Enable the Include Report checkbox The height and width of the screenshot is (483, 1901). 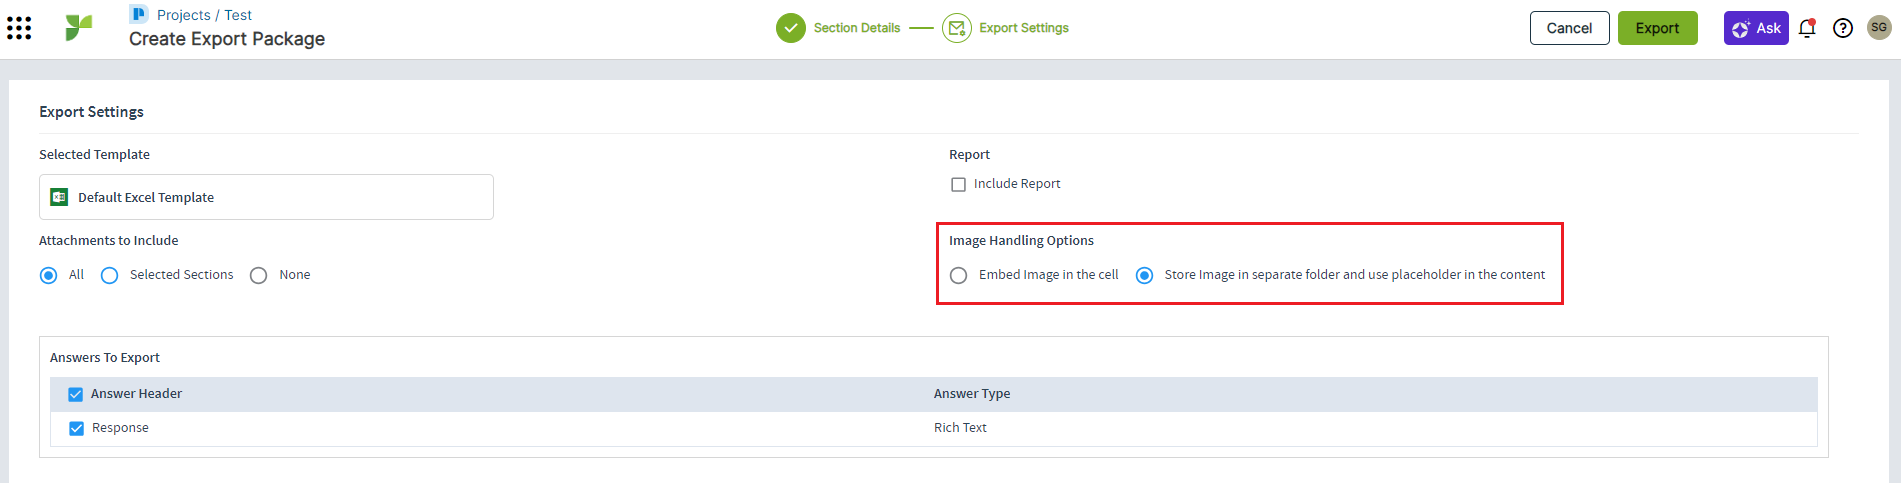point(958,184)
